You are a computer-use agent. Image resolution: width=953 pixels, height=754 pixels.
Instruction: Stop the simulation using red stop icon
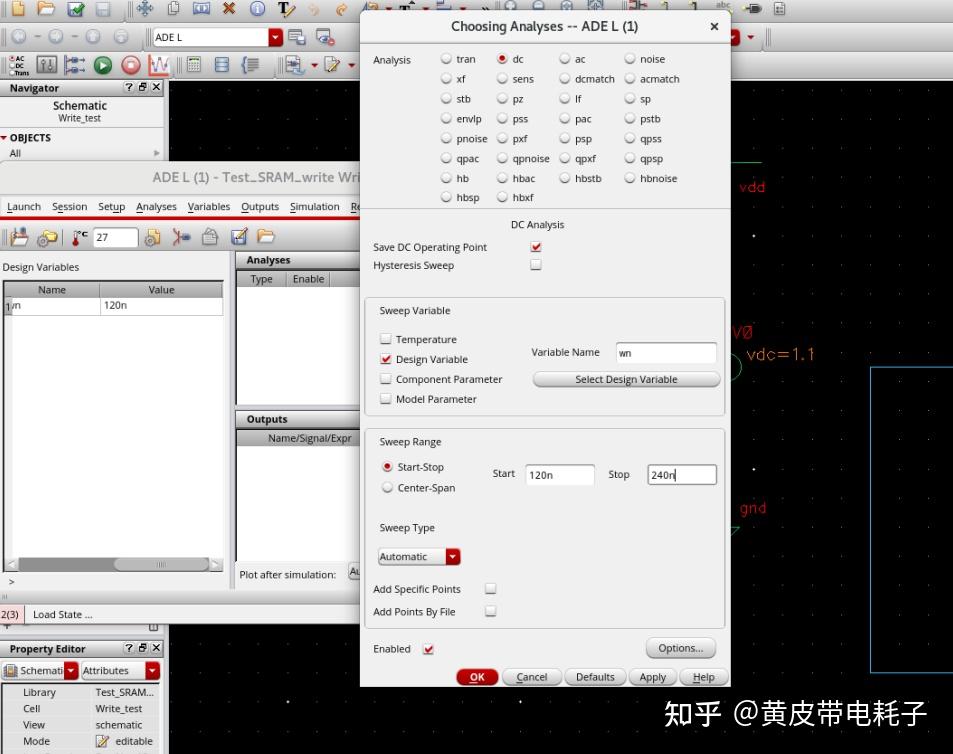pos(131,65)
